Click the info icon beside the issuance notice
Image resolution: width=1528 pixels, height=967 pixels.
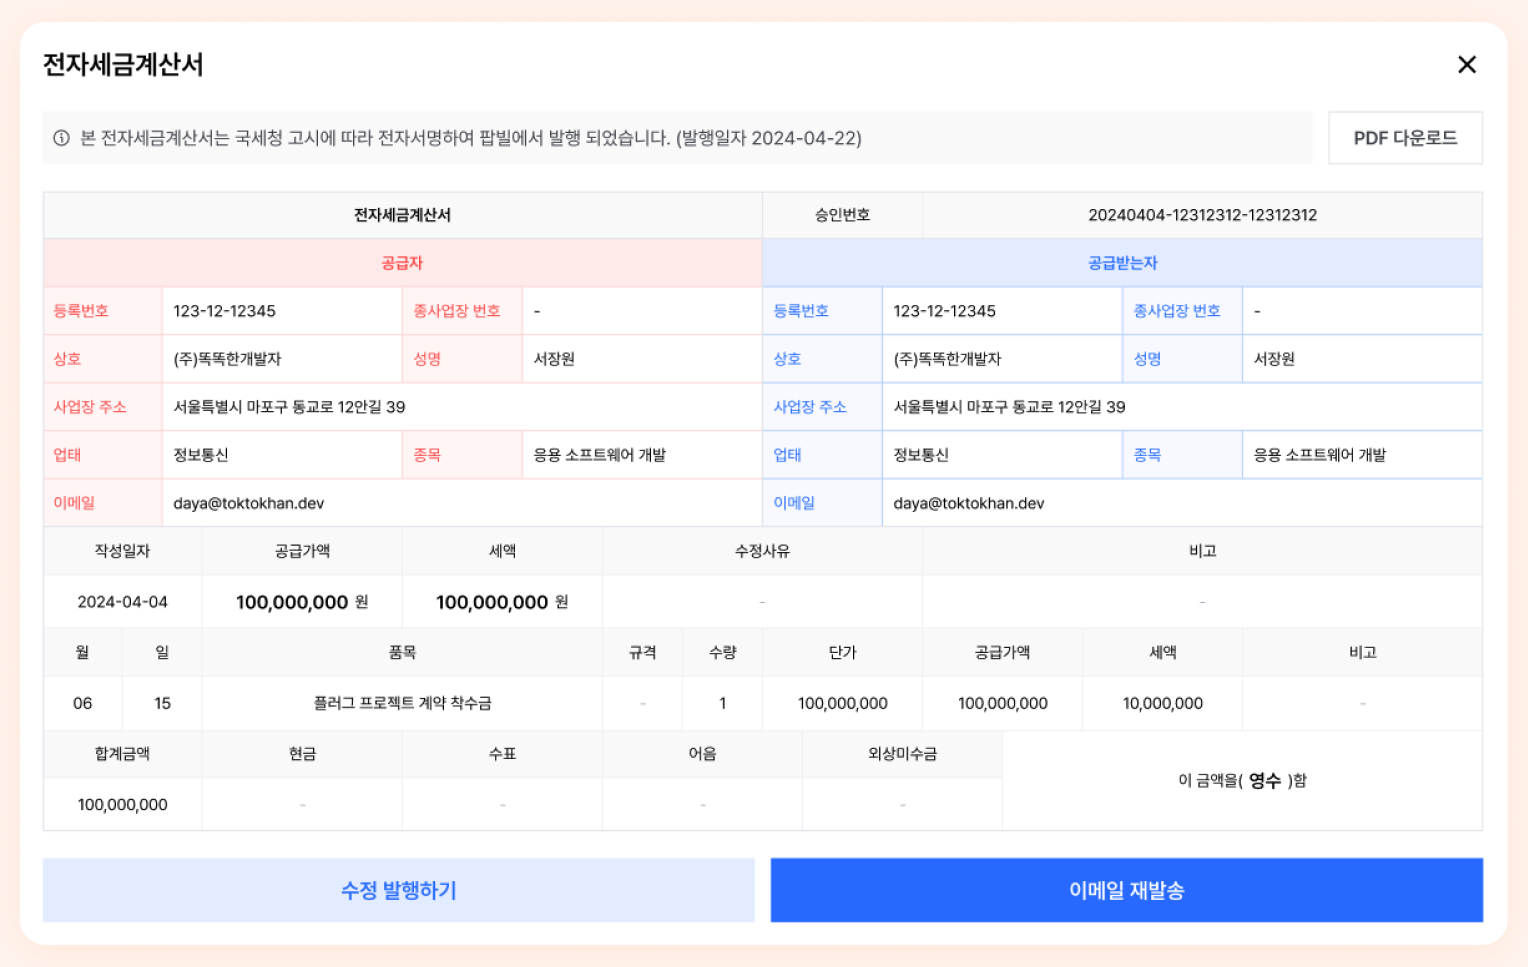click(62, 138)
